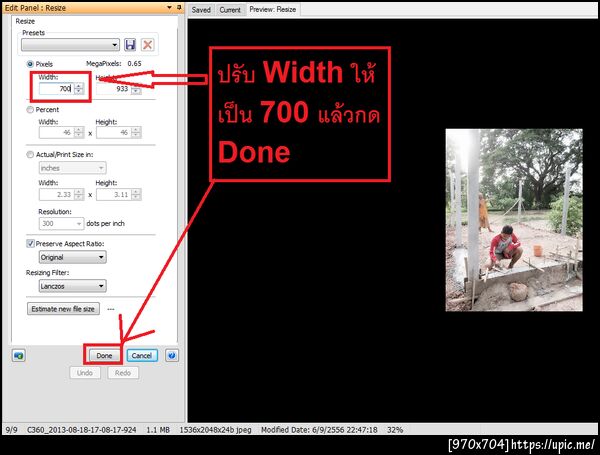Switch to the Saved tab
The image size is (600, 455).
coord(201,10)
